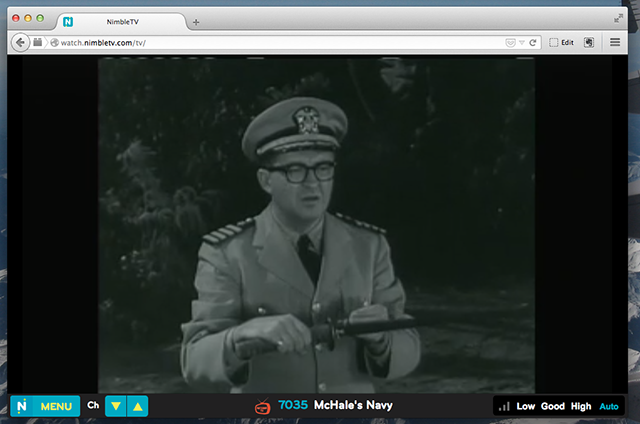Click the red TV icon beside channel number
The width and height of the screenshot is (640, 424).
(x=263, y=406)
